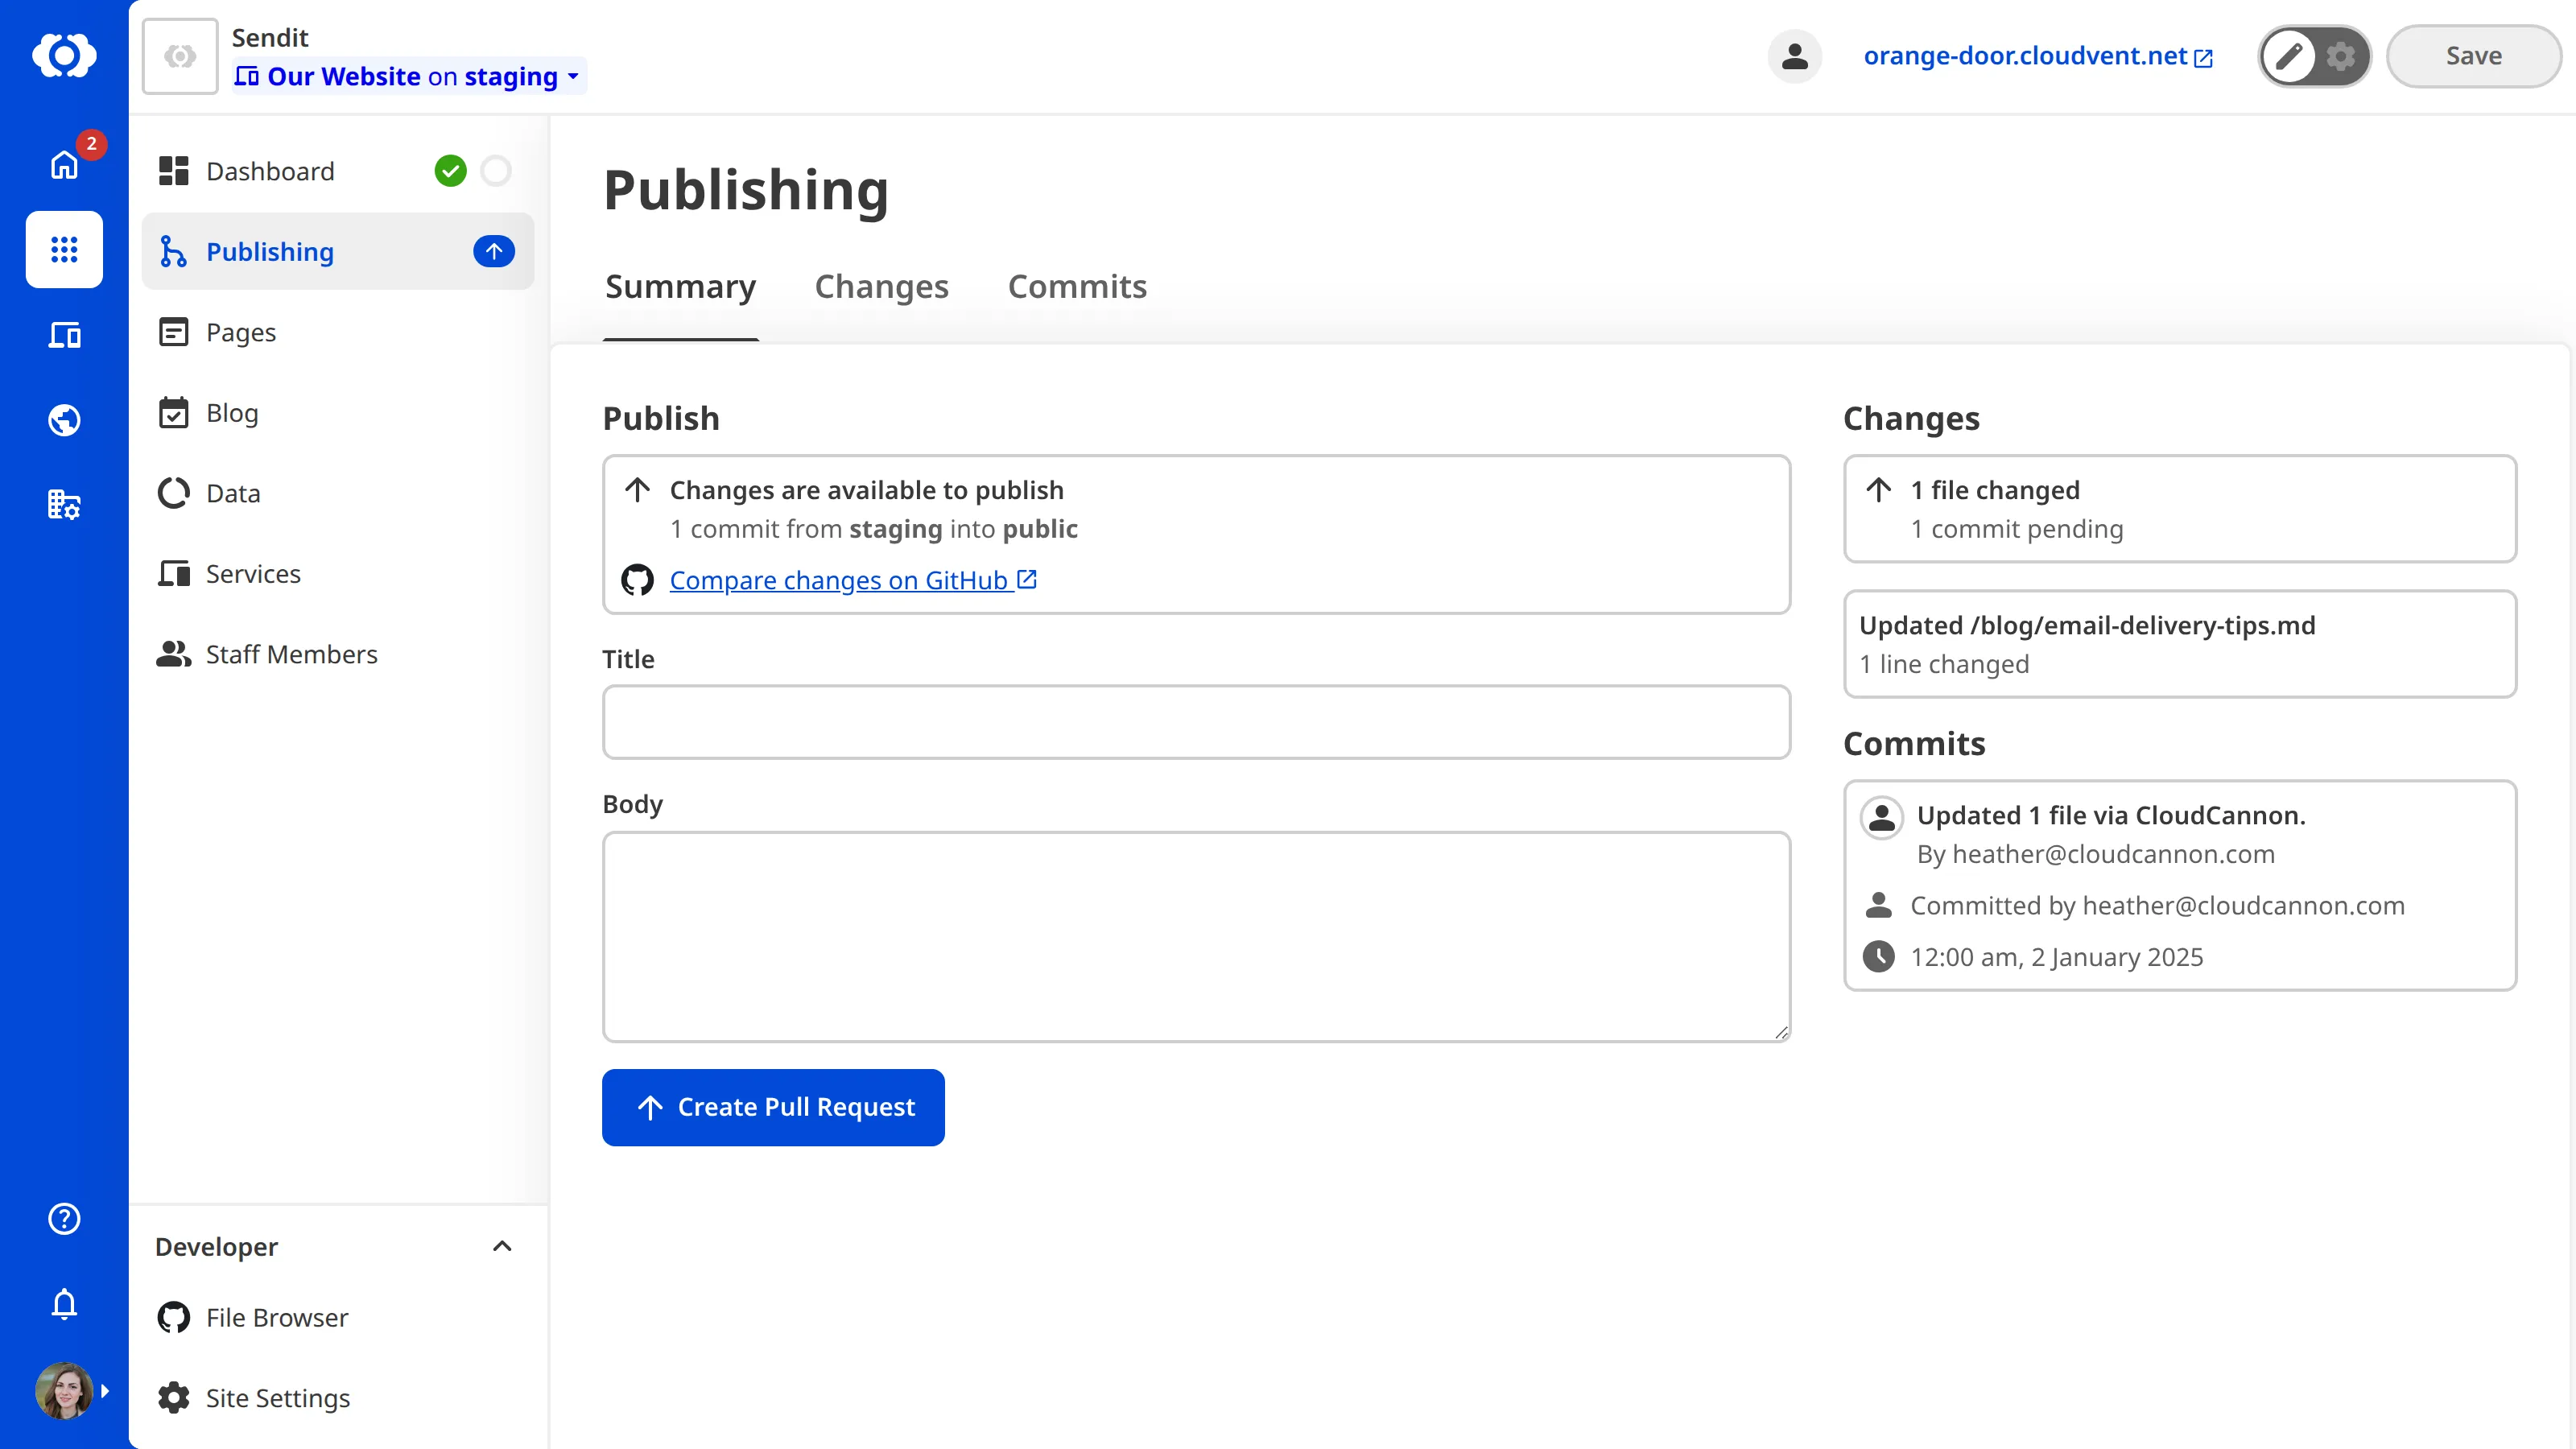
Task: Click the Dashboard grid icon
Action: 173,171
